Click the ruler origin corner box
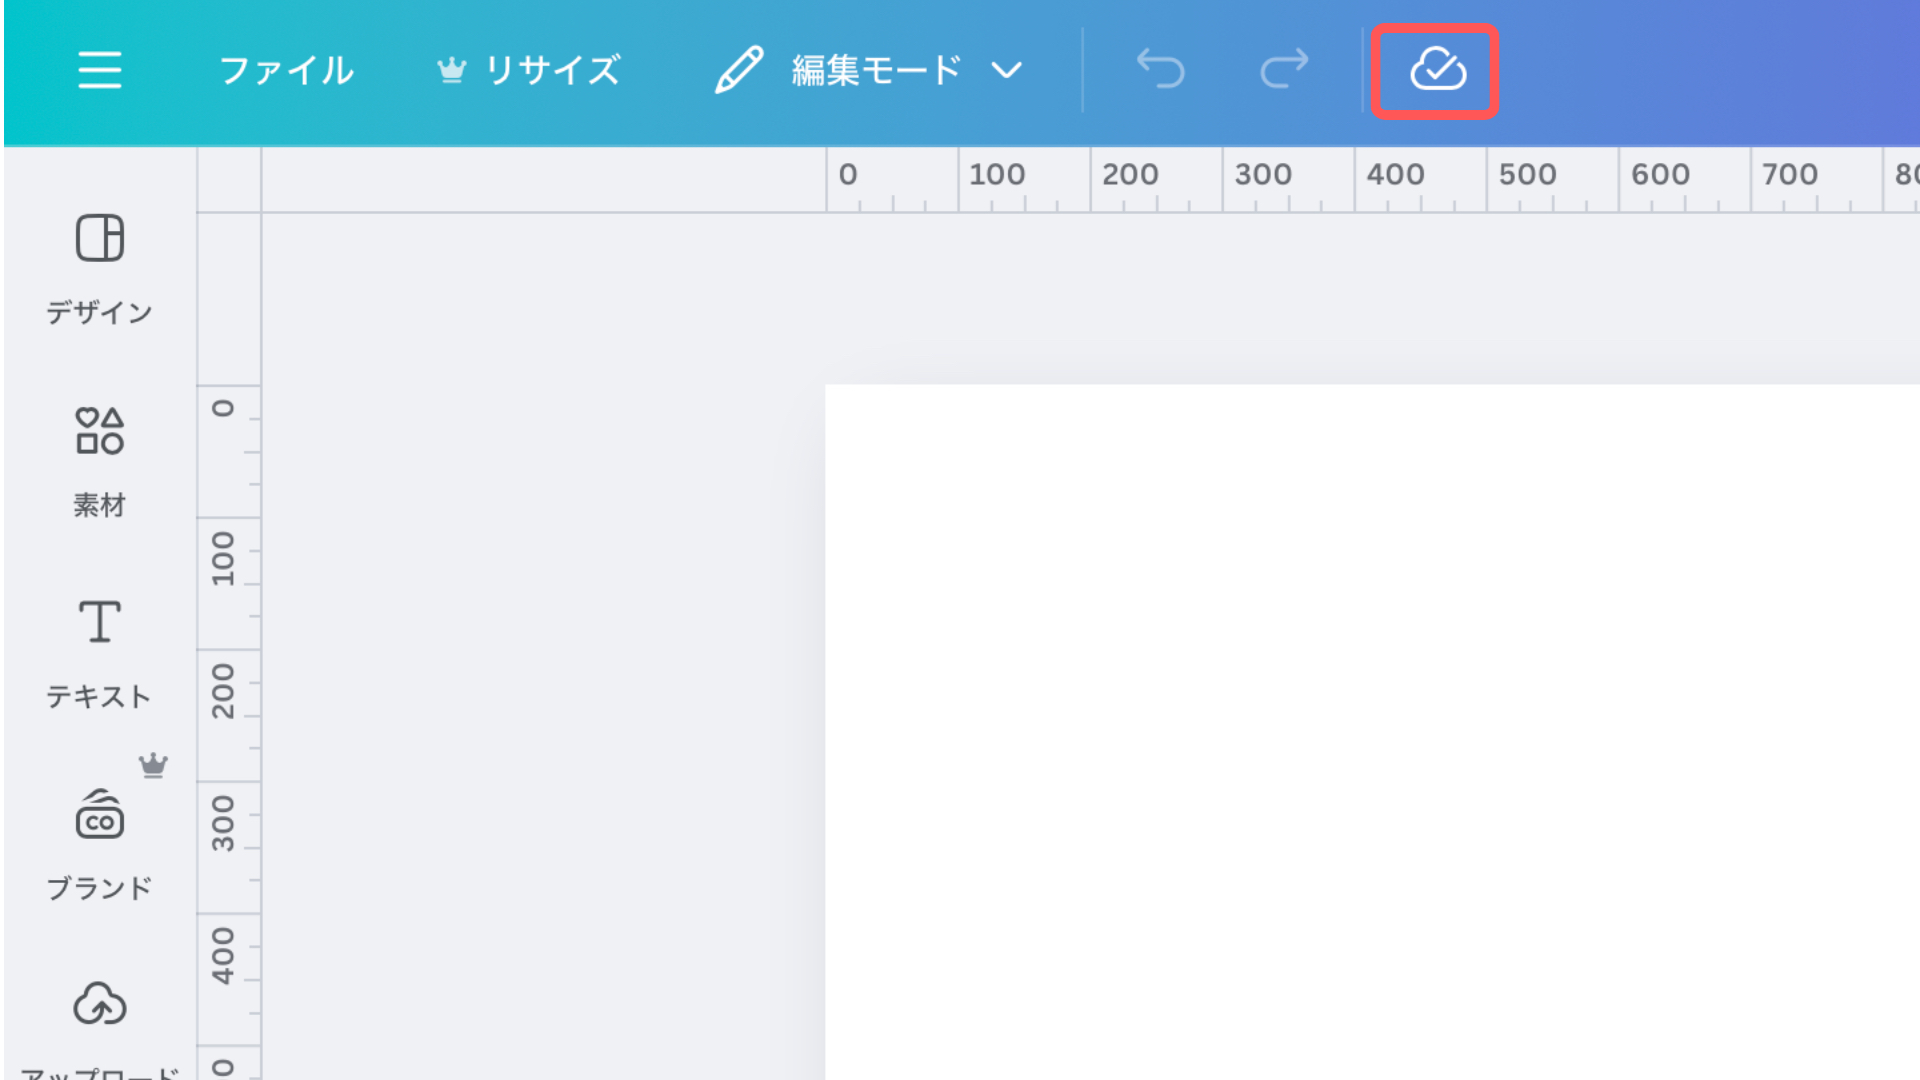 [229, 180]
